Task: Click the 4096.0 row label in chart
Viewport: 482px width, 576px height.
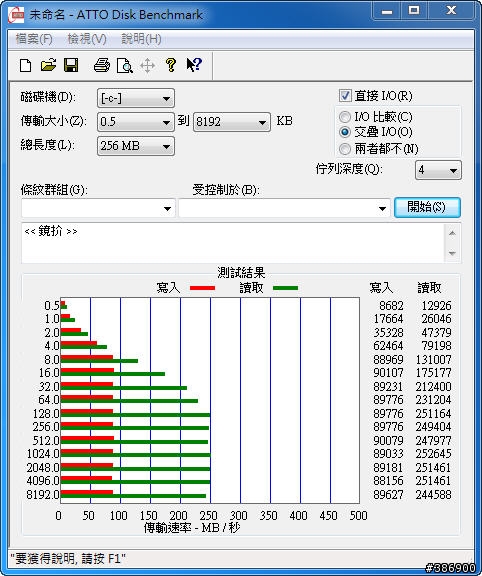Action: coord(43,481)
